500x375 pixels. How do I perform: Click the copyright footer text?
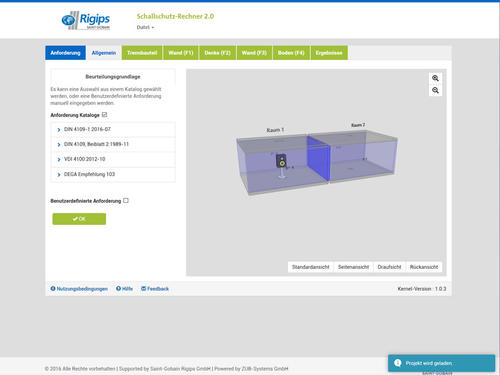coord(166,369)
